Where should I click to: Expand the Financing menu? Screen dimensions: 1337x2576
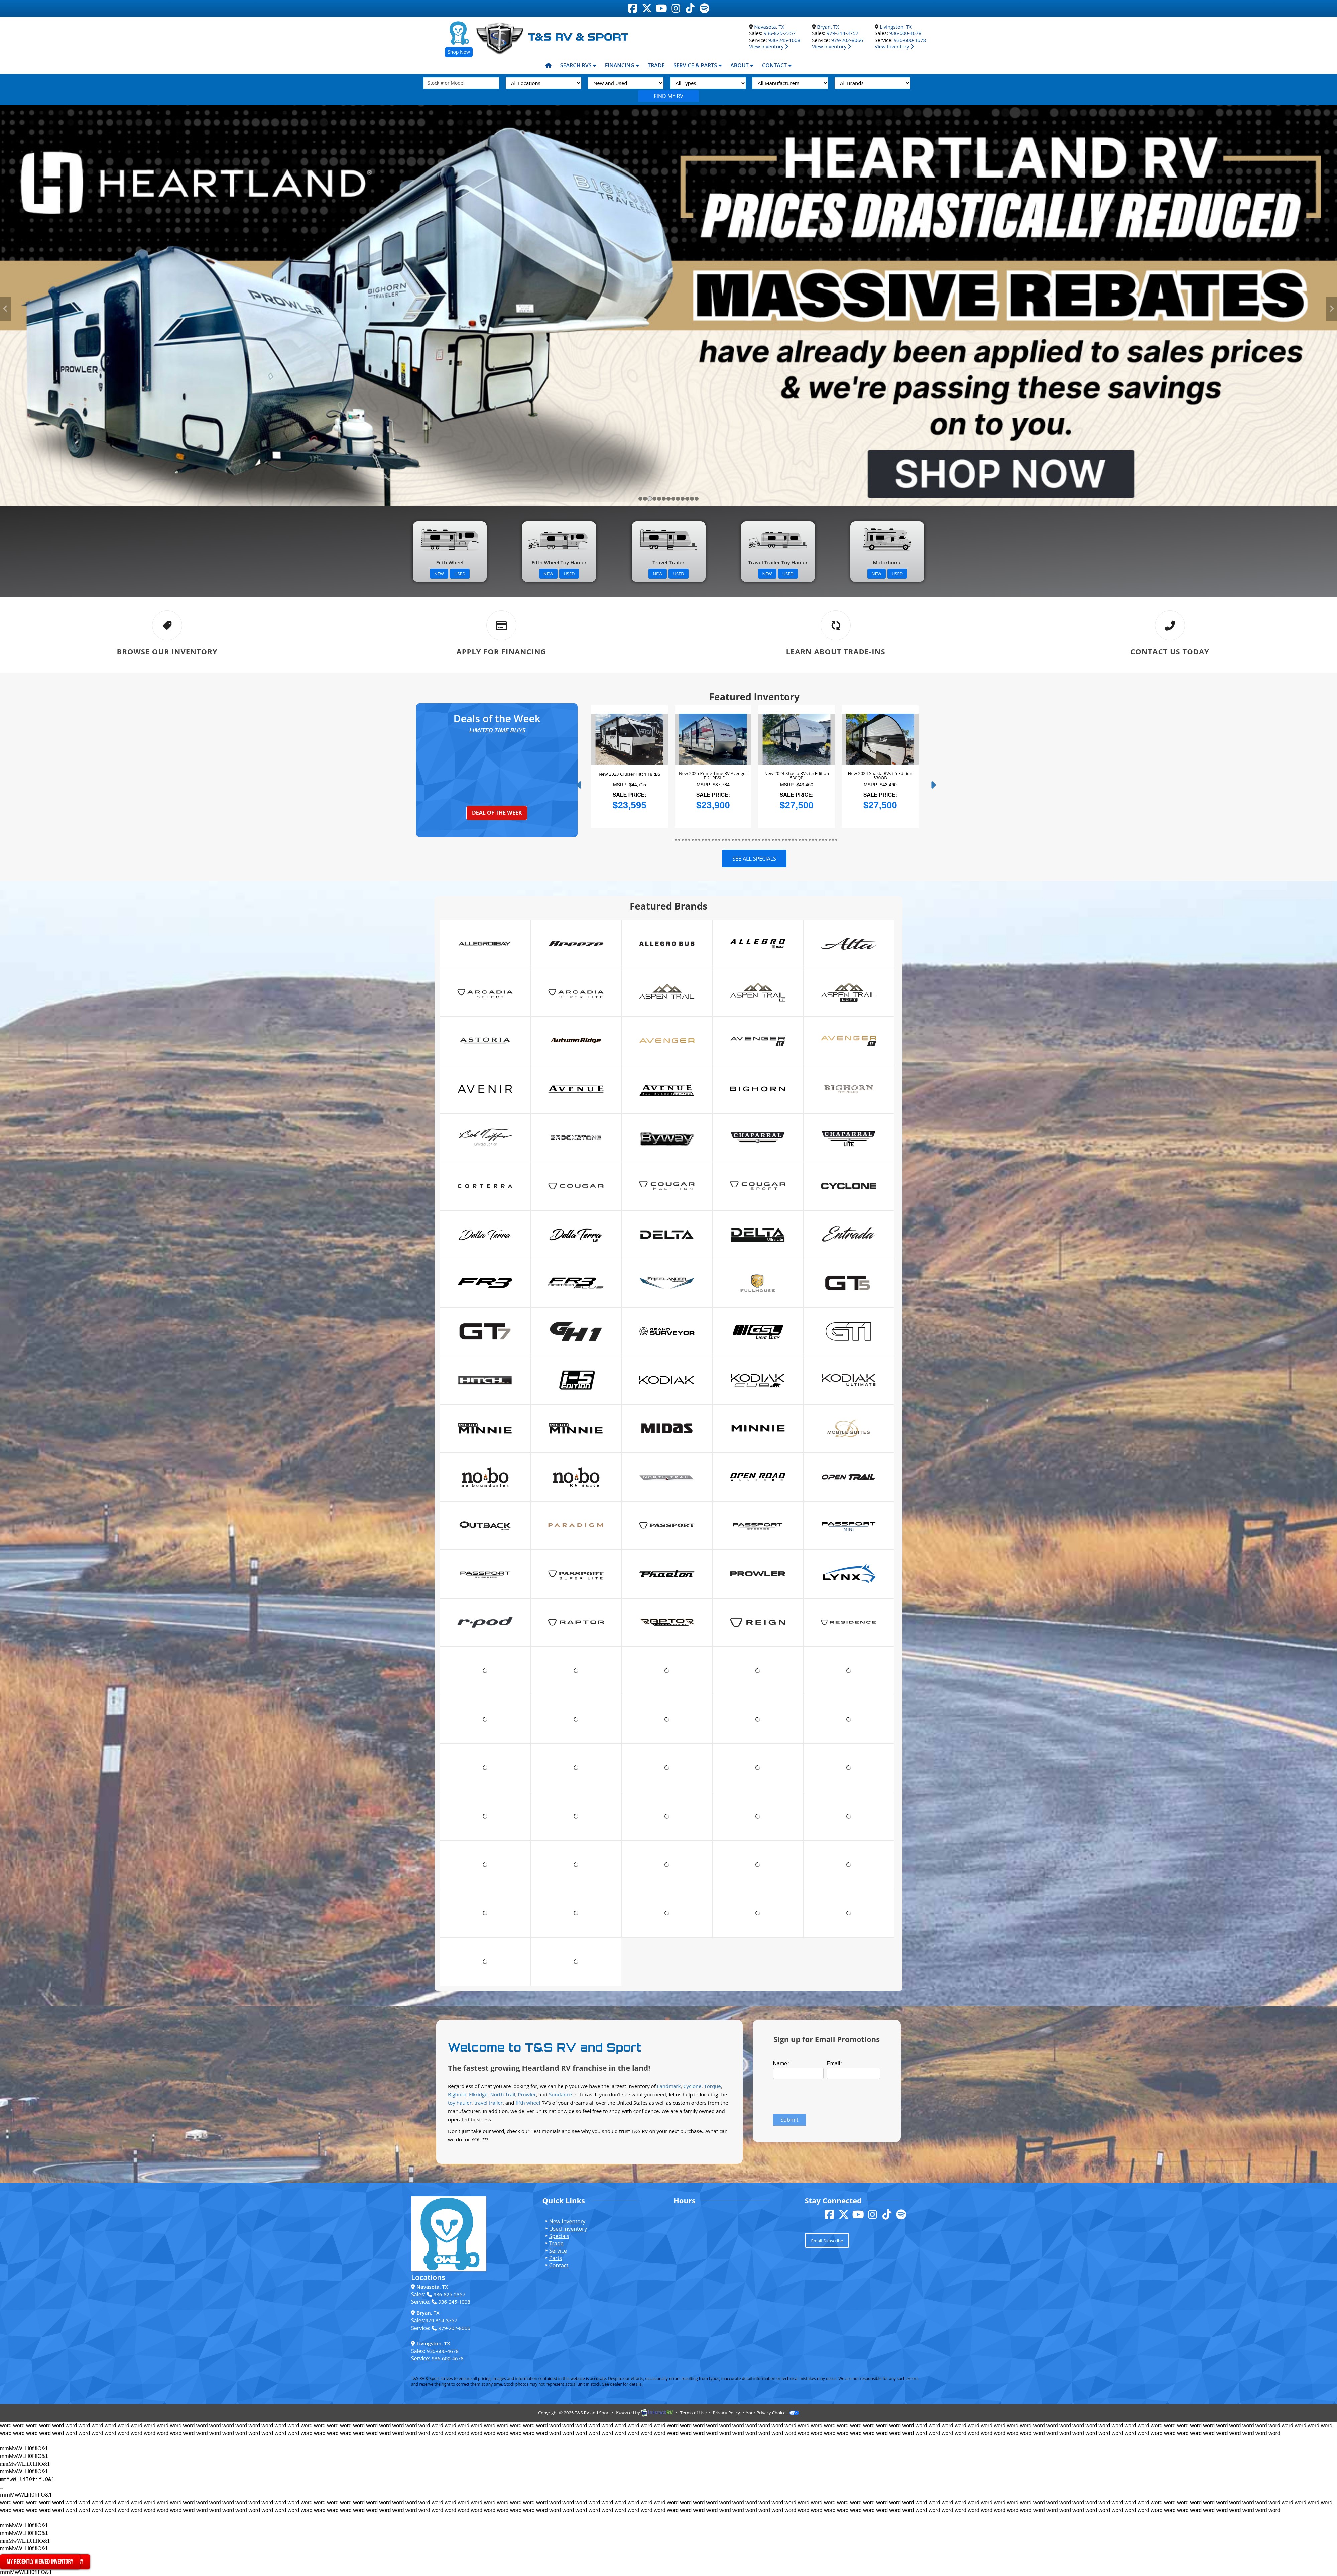click(x=622, y=65)
